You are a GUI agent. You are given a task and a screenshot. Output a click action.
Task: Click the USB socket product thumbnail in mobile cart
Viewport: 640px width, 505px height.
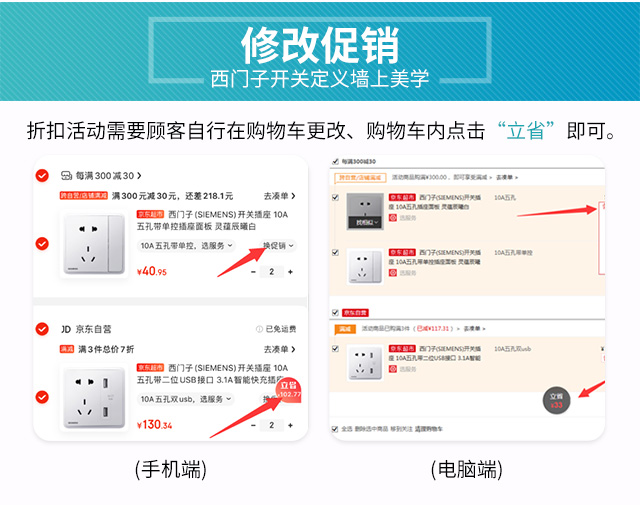94,398
